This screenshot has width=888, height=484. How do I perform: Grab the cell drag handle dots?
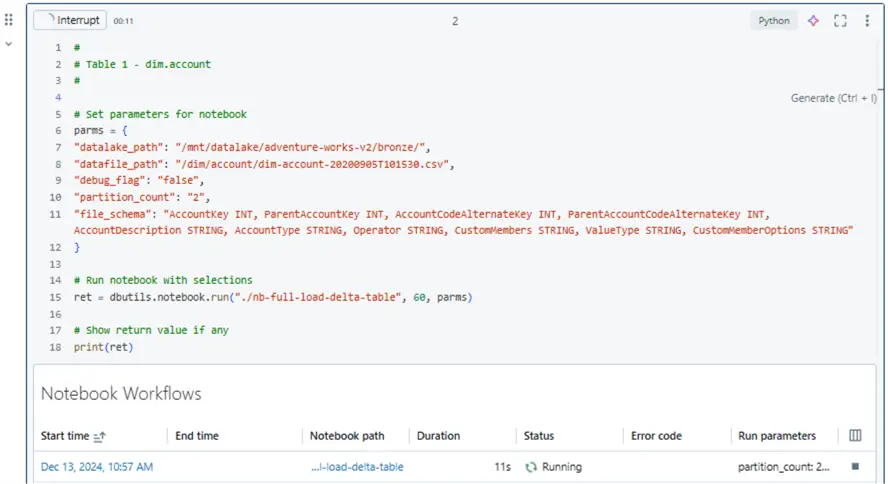tap(9, 20)
